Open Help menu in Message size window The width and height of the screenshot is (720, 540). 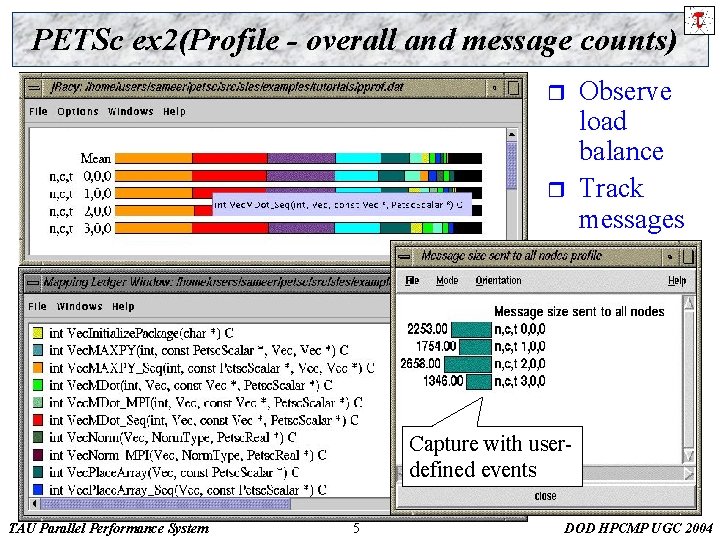coord(677,280)
